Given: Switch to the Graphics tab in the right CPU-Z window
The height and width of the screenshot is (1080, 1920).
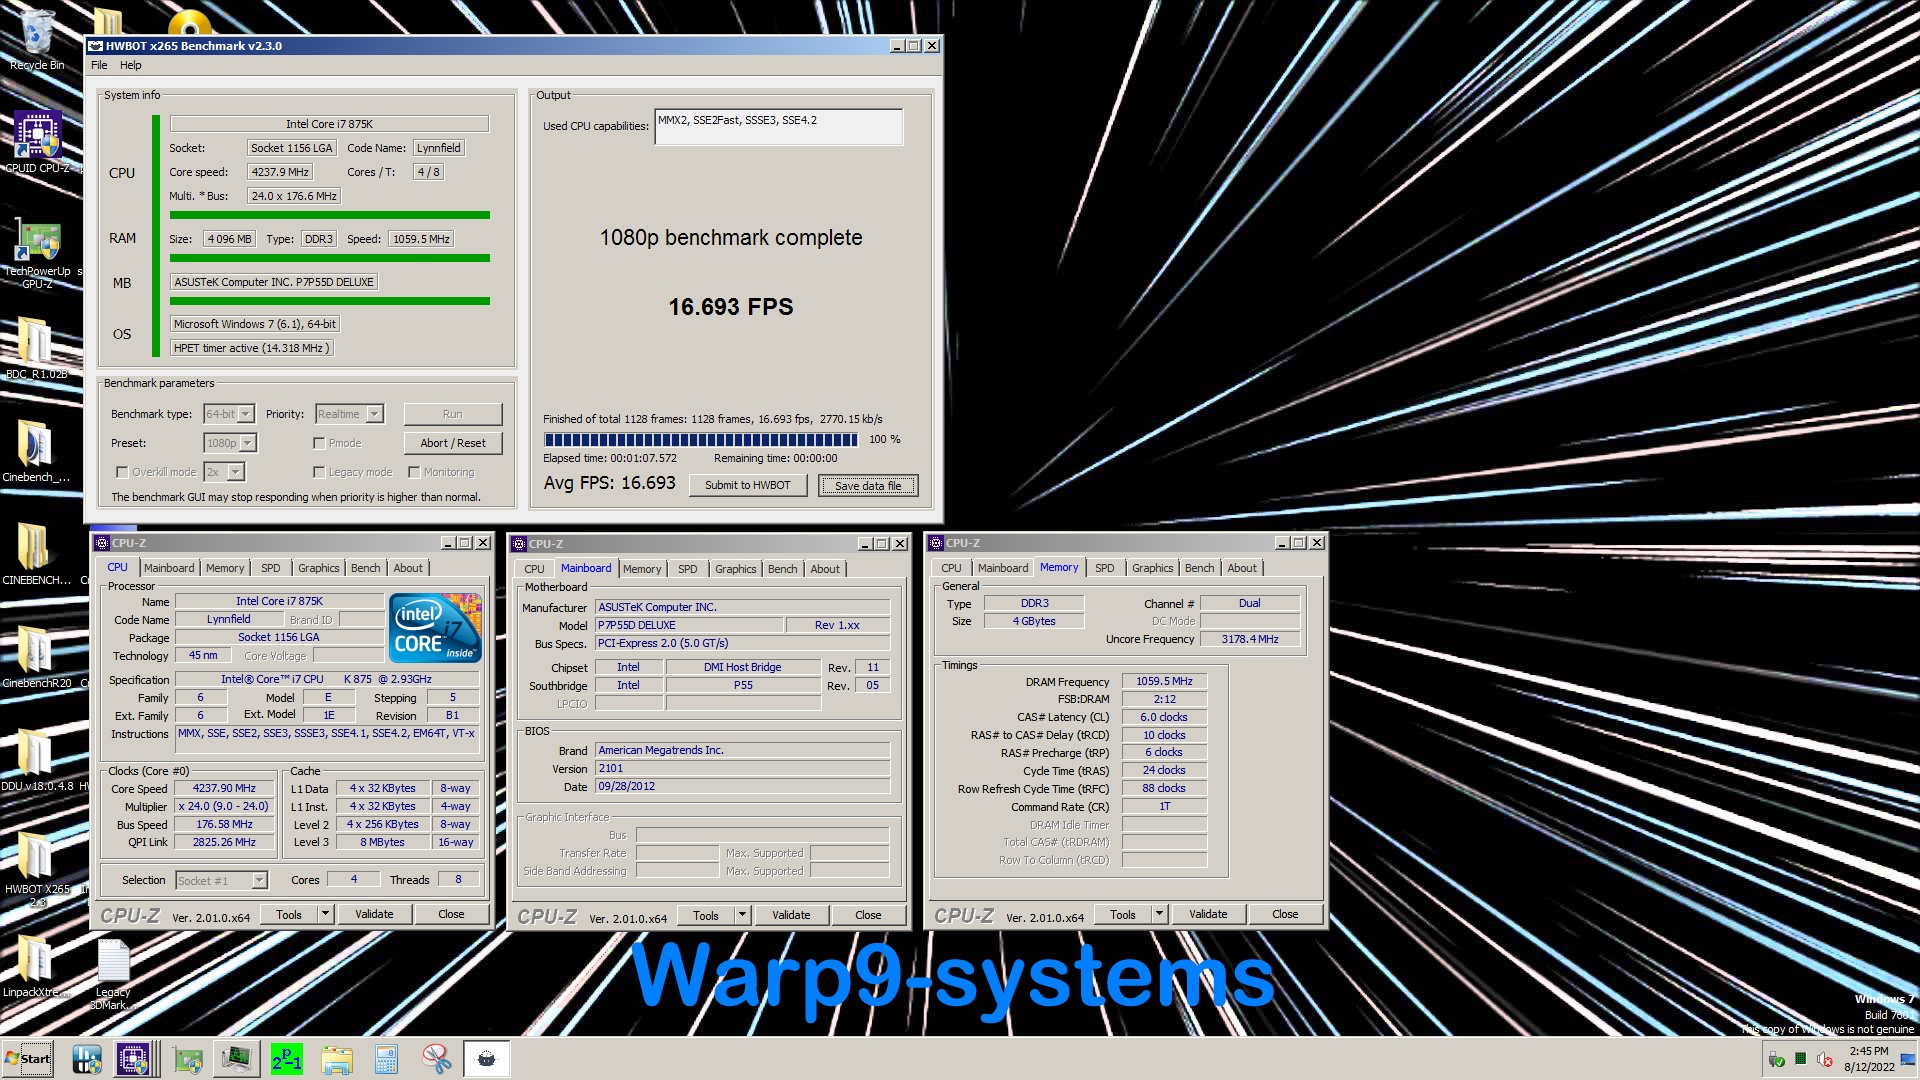Looking at the screenshot, I should tap(1152, 568).
